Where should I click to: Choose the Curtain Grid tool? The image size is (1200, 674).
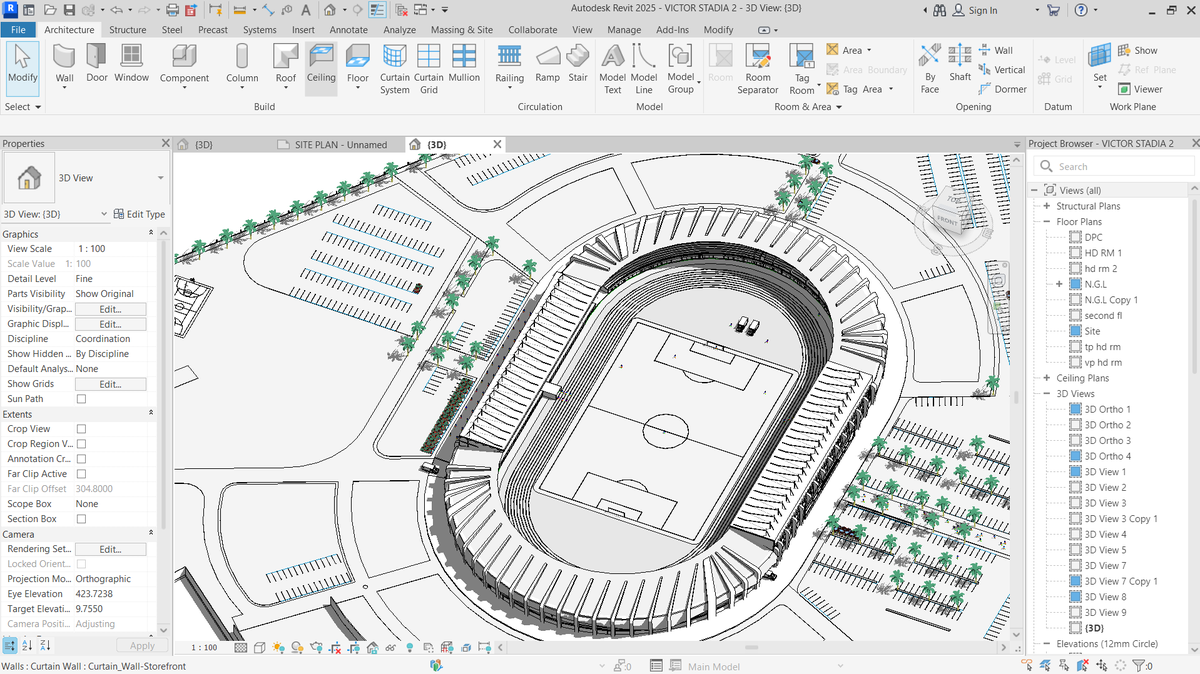coord(429,68)
